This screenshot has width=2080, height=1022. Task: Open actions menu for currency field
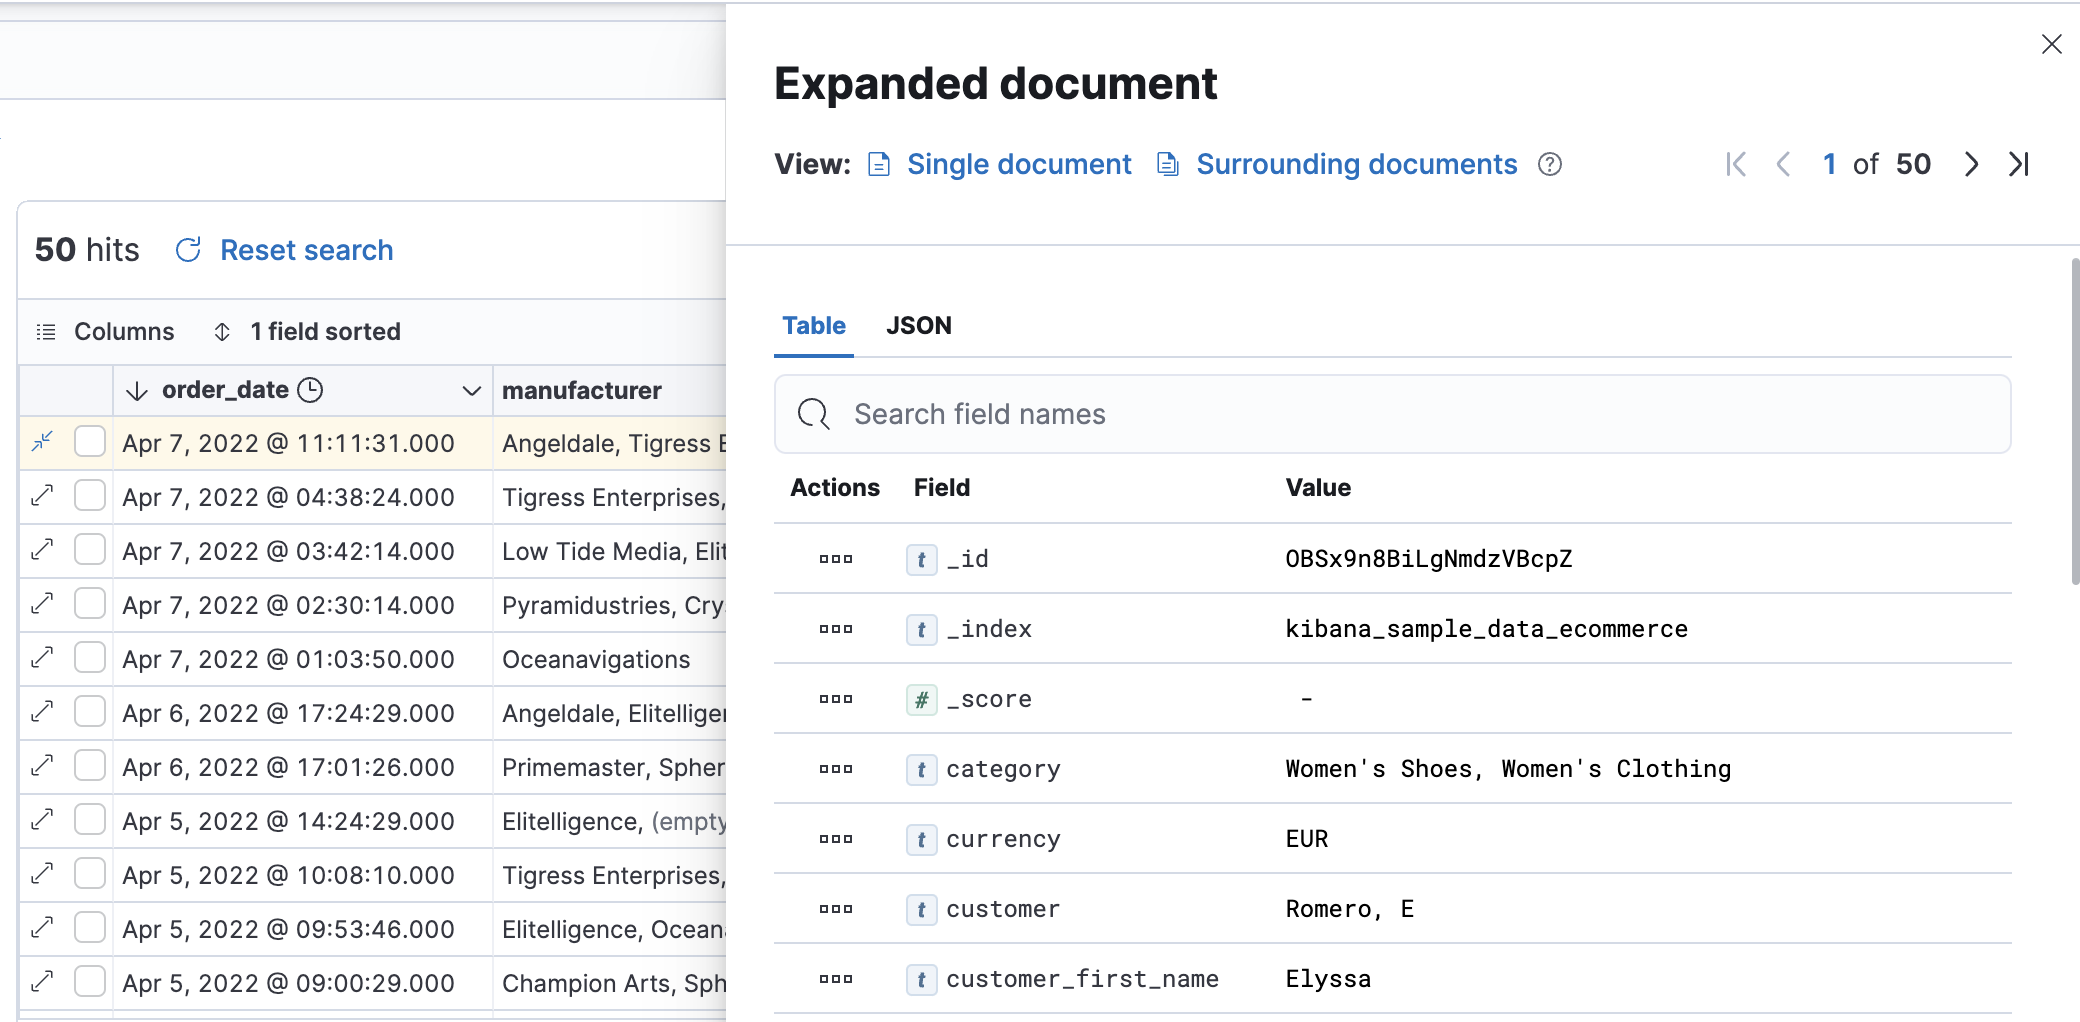pyautogui.click(x=835, y=839)
